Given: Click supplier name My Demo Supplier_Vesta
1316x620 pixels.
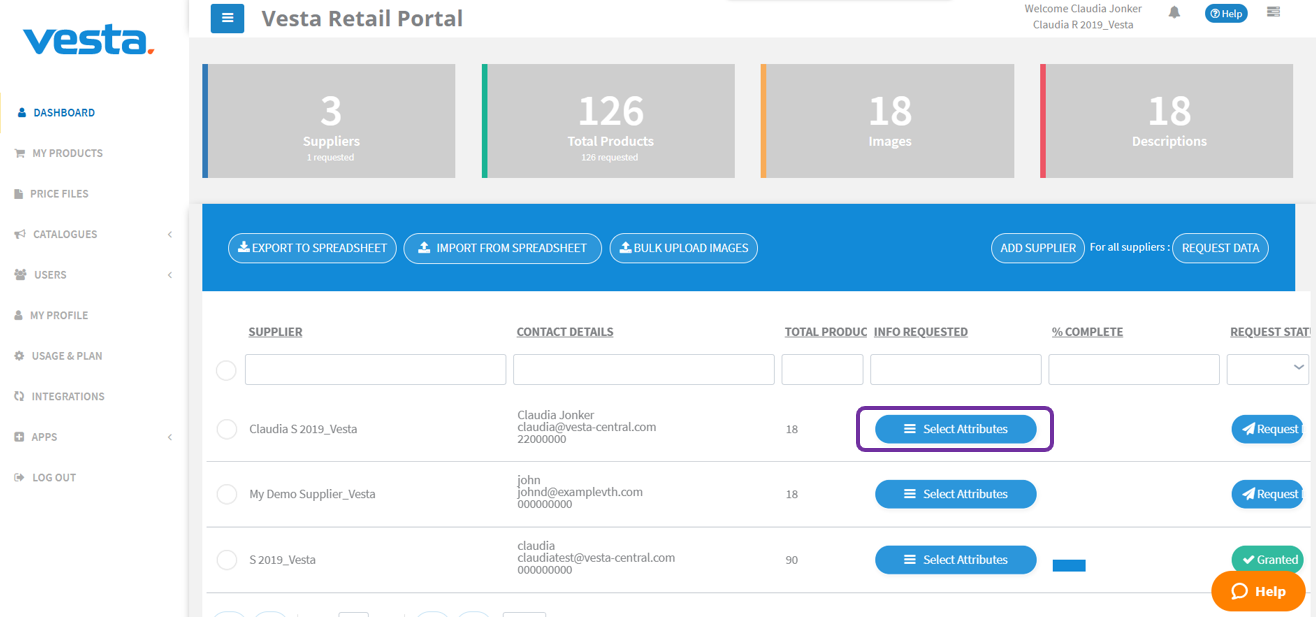Looking at the screenshot, I should pyautogui.click(x=312, y=494).
